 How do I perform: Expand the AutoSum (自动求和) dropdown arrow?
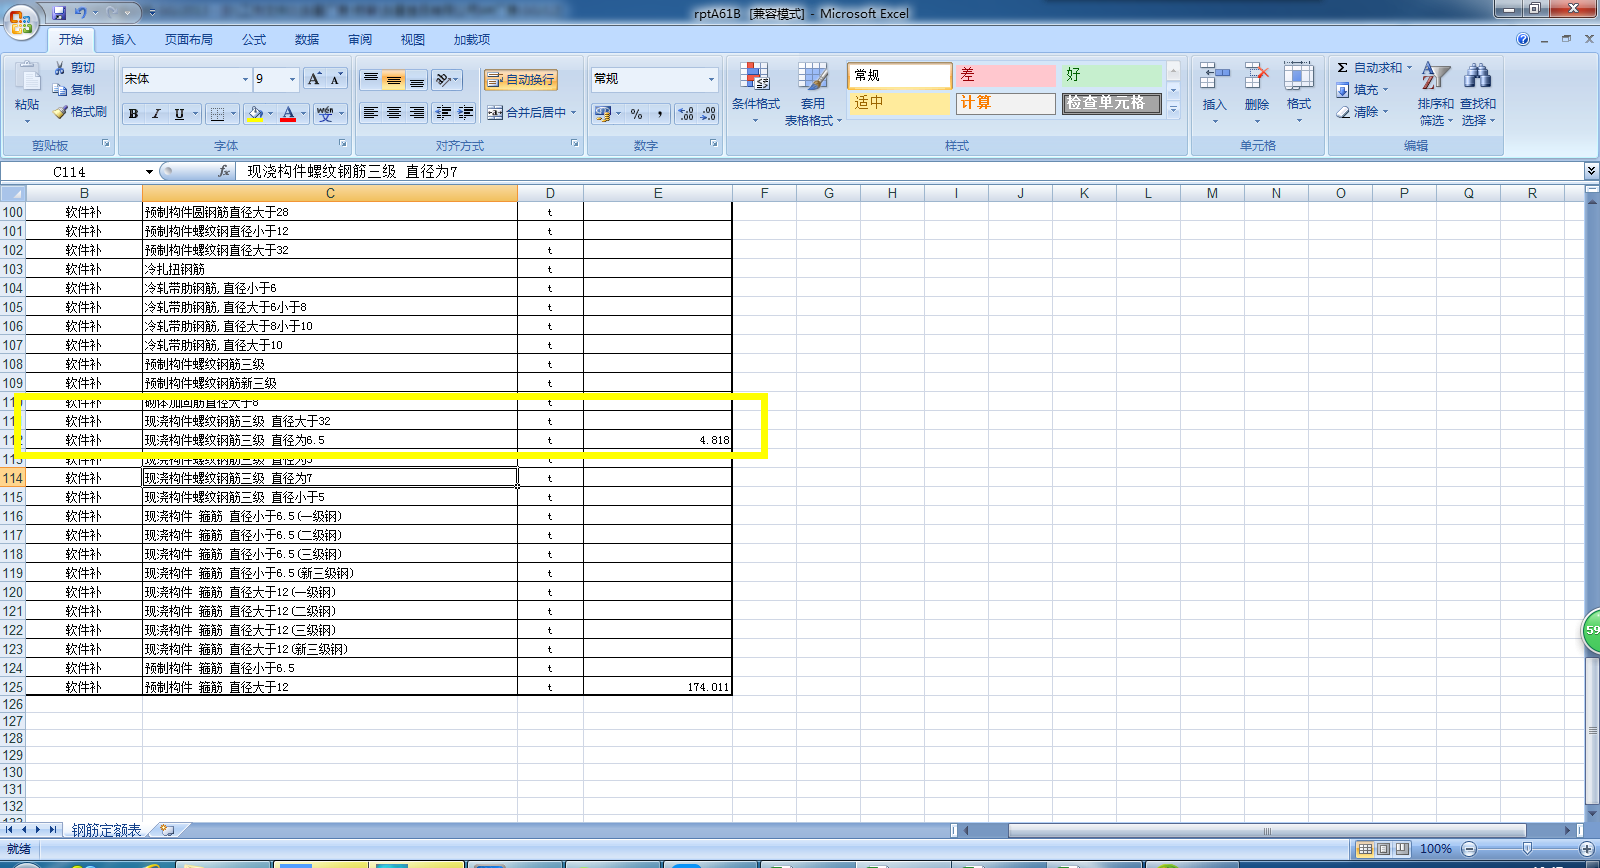pyautogui.click(x=1410, y=68)
